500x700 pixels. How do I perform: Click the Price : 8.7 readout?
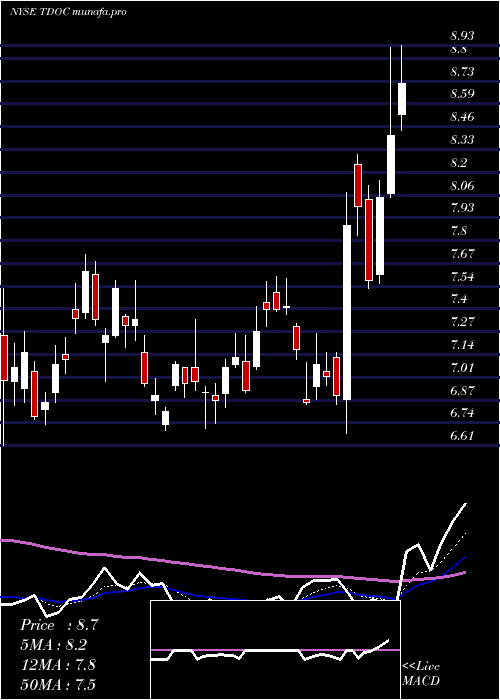click(58, 625)
